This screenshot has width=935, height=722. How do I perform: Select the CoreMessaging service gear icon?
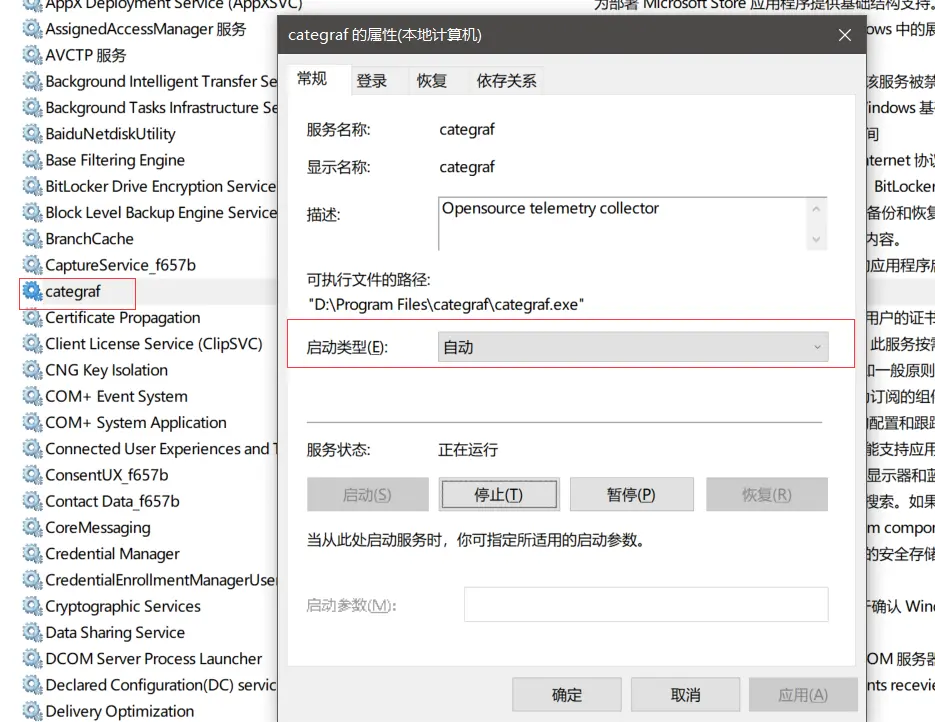(x=32, y=528)
